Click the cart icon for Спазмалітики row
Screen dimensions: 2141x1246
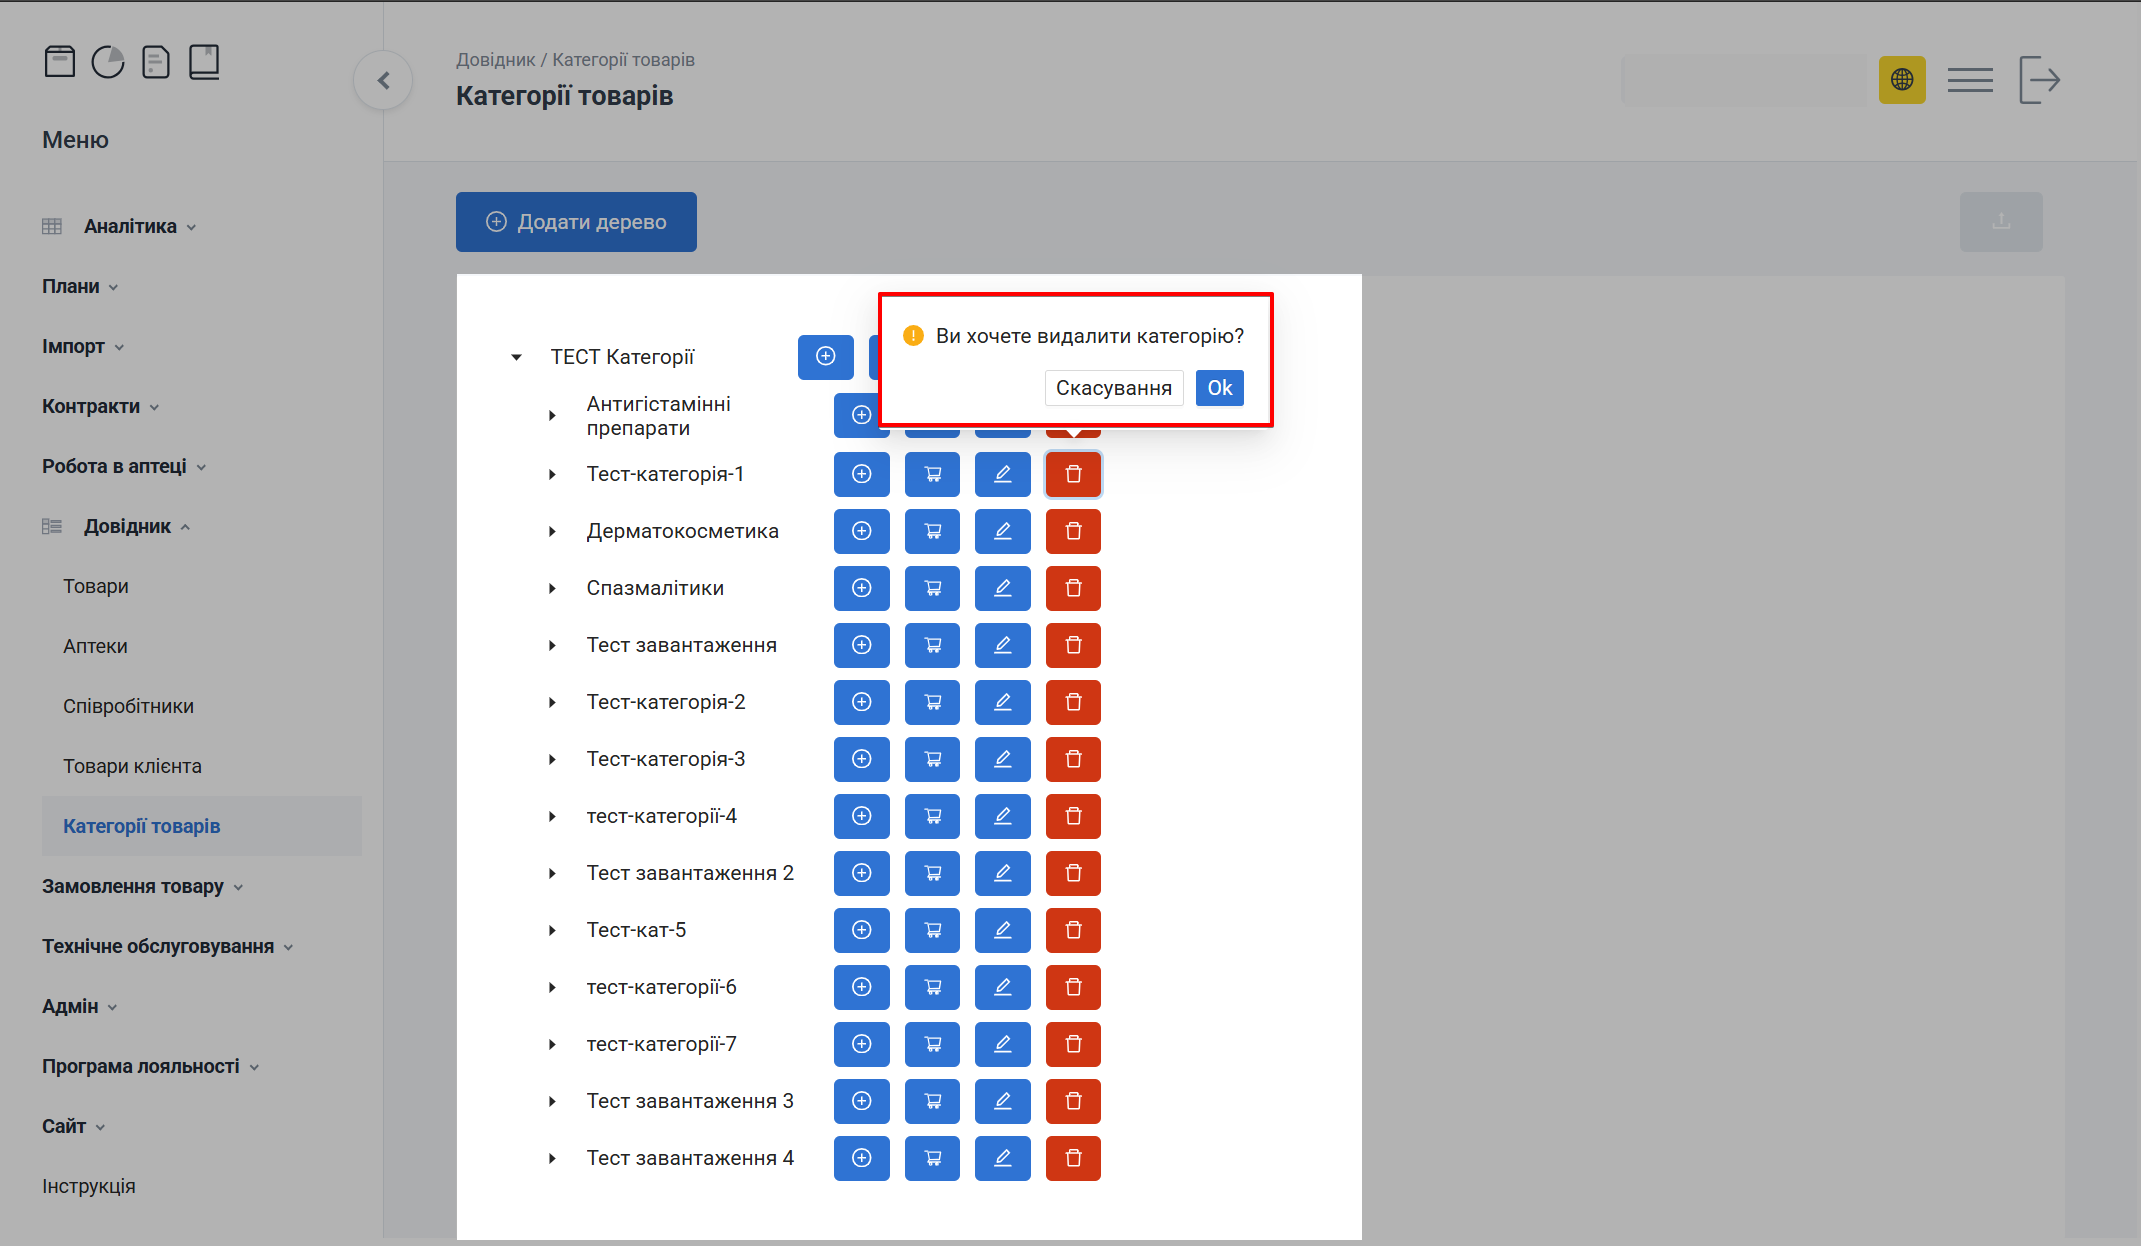pos(932,588)
